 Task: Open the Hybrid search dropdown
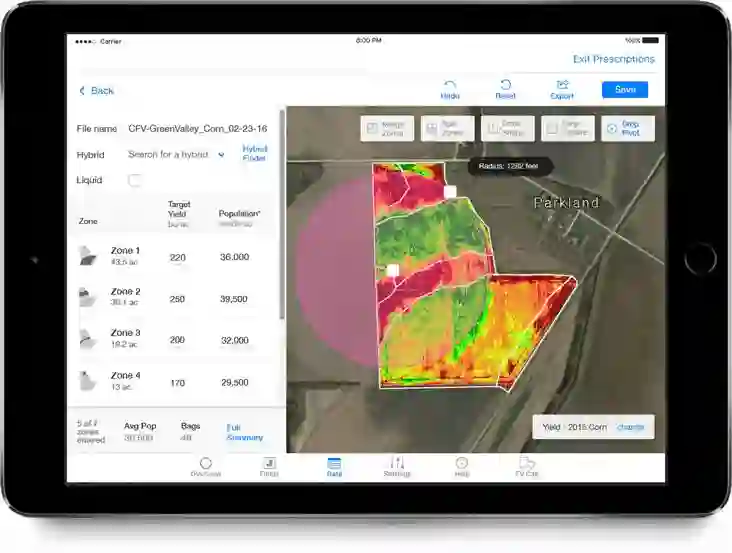pos(176,154)
